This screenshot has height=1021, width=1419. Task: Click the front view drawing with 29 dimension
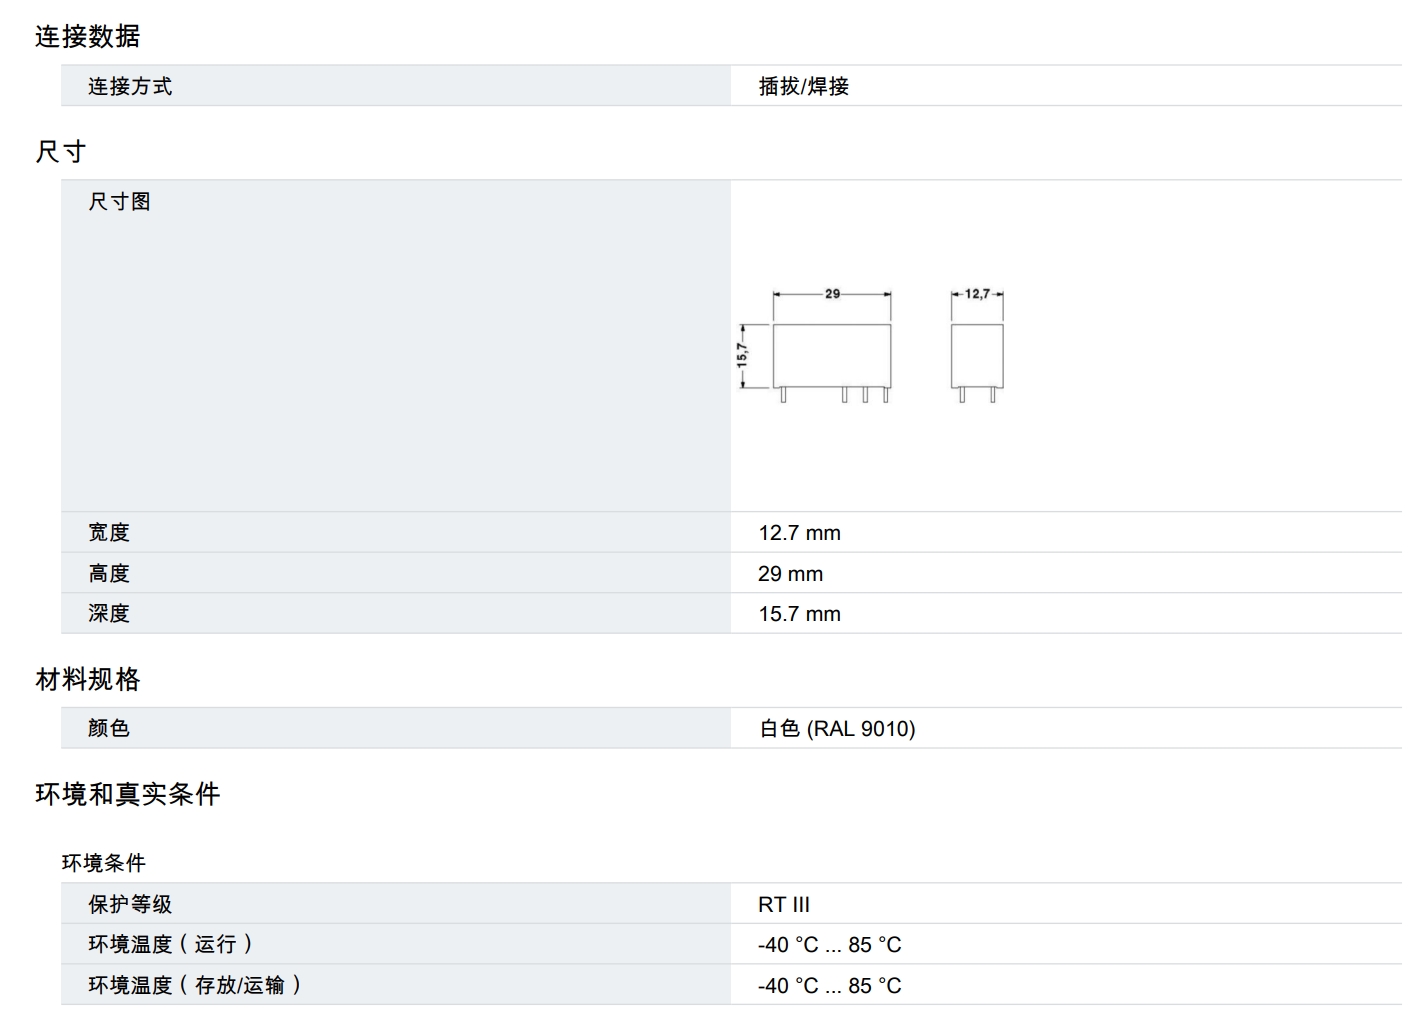[x=831, y=355]
